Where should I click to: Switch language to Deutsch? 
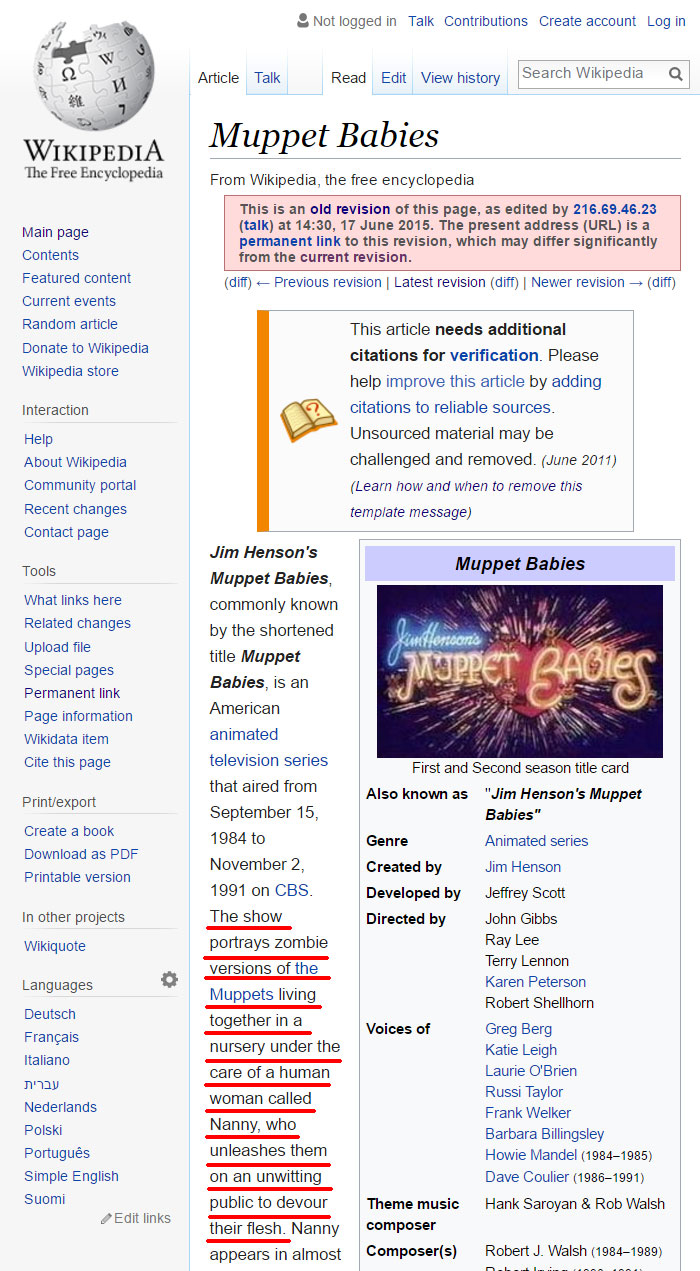pos(50,1014)
